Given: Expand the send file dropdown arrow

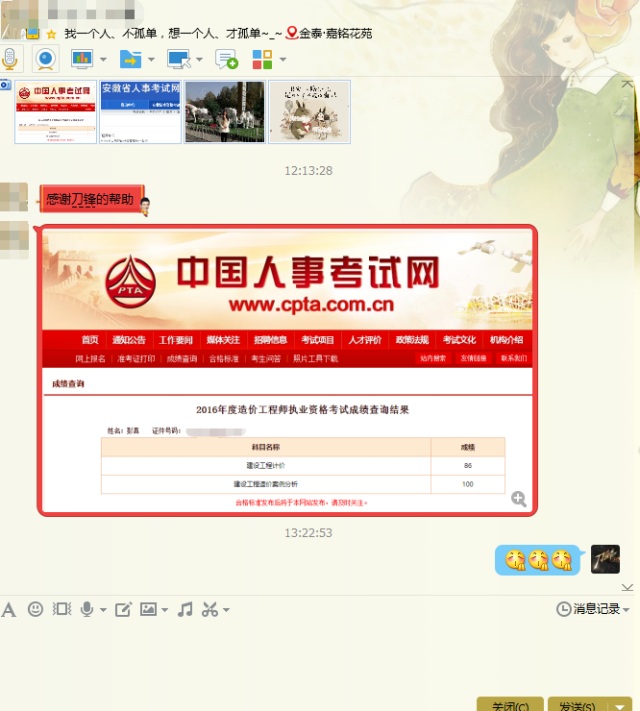Looking at the screenshot, I should [151, 59].
